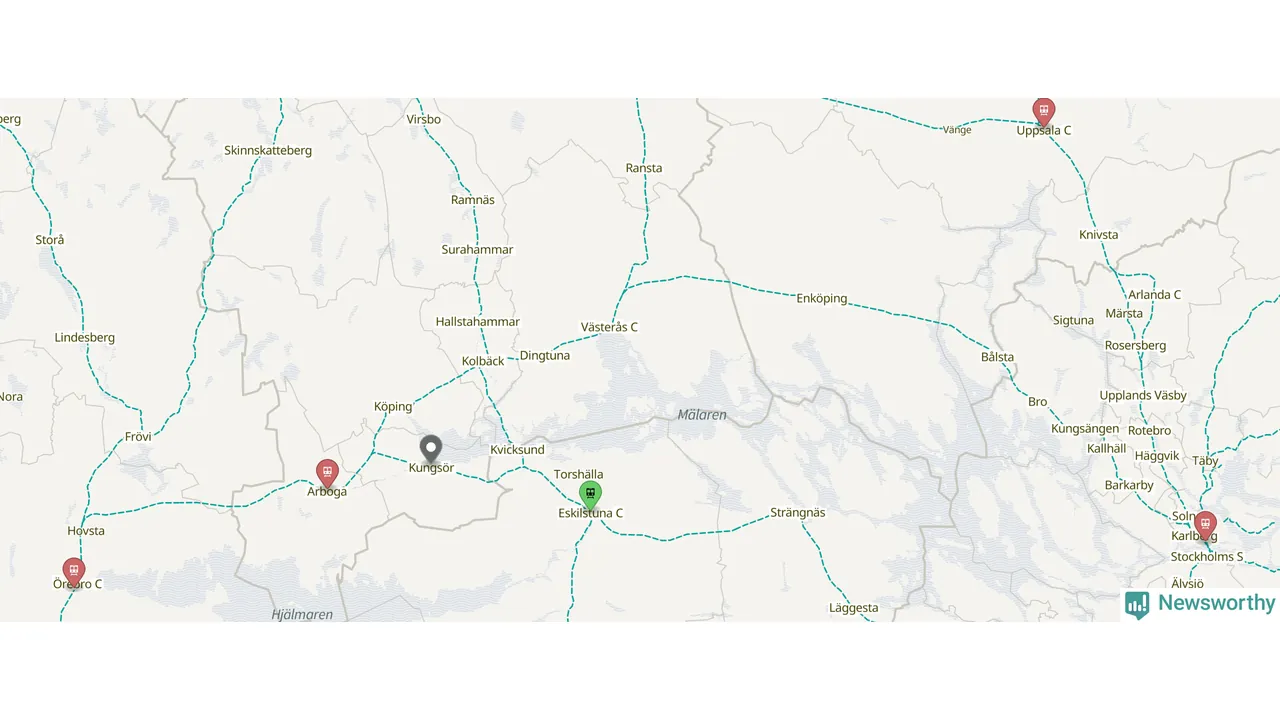Select the red train marker near Karlberg
The width and height of the screenshot is (1280, 720).
[x=1206, y=525]
